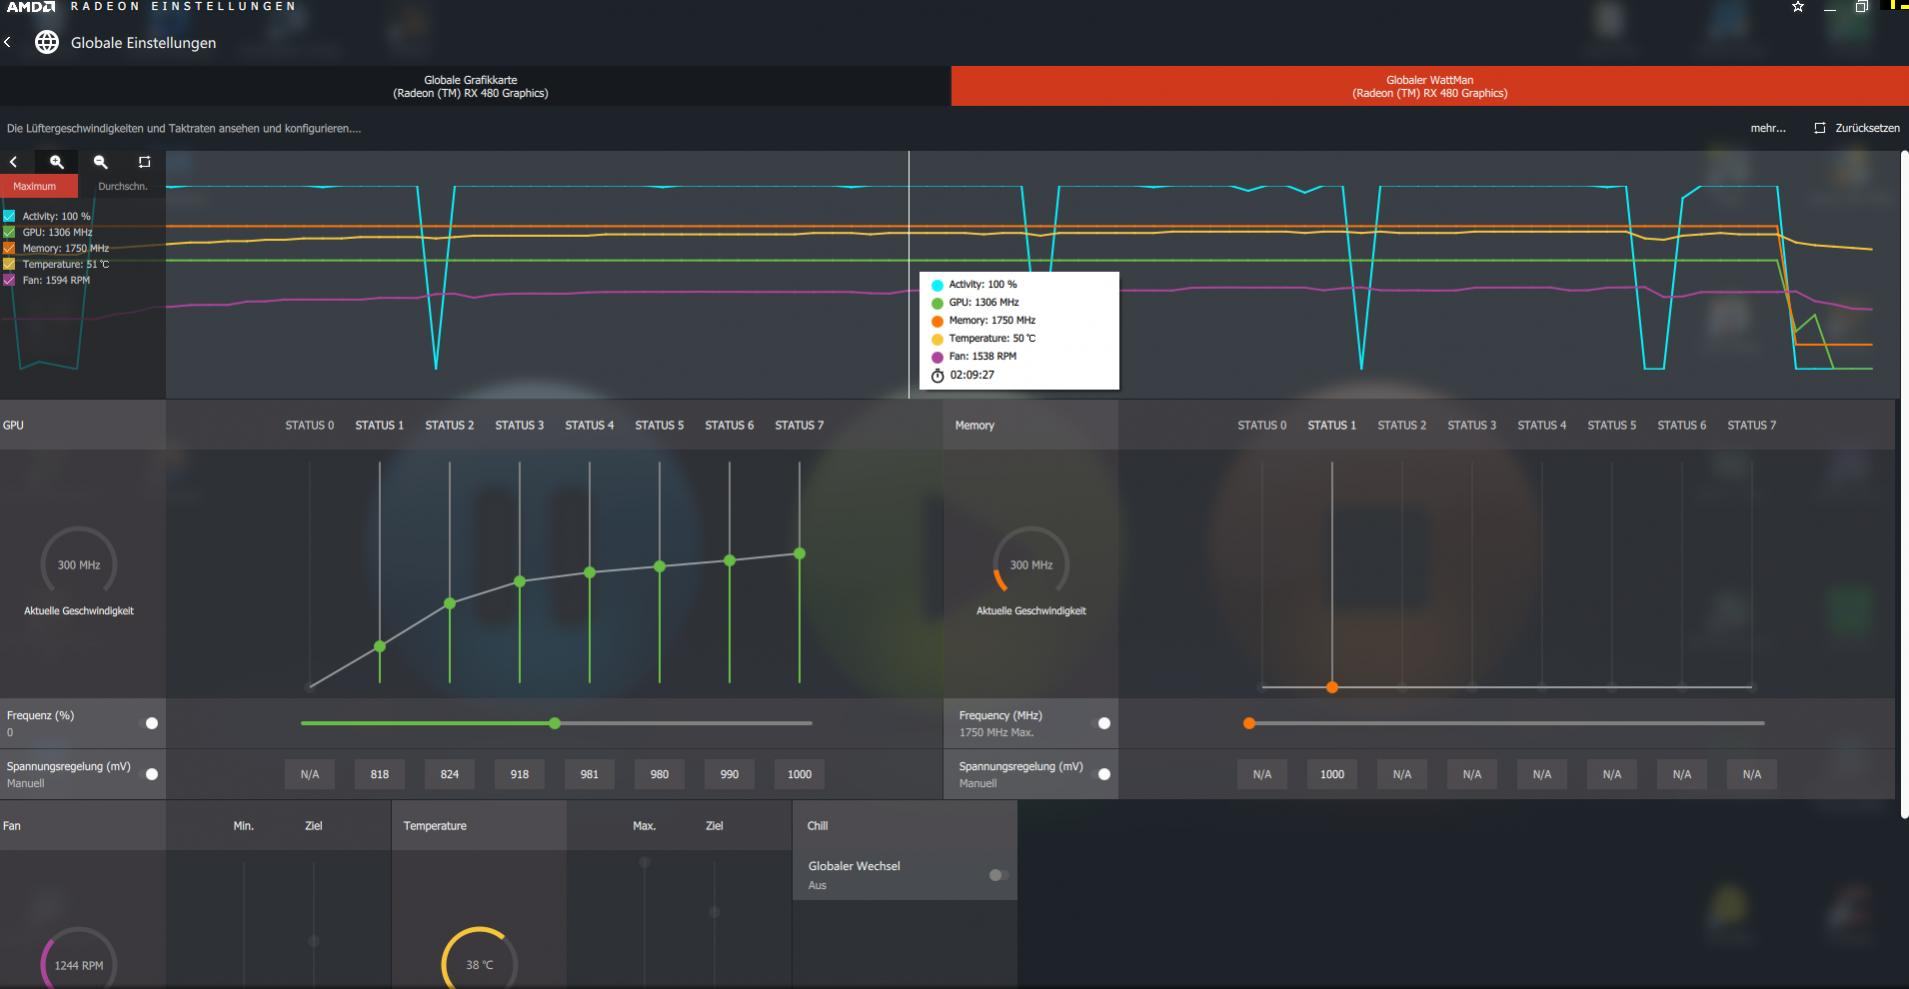Edit GPU voltage field showing 981
This screenshot has width=1909, height=989.
point(589,774)
